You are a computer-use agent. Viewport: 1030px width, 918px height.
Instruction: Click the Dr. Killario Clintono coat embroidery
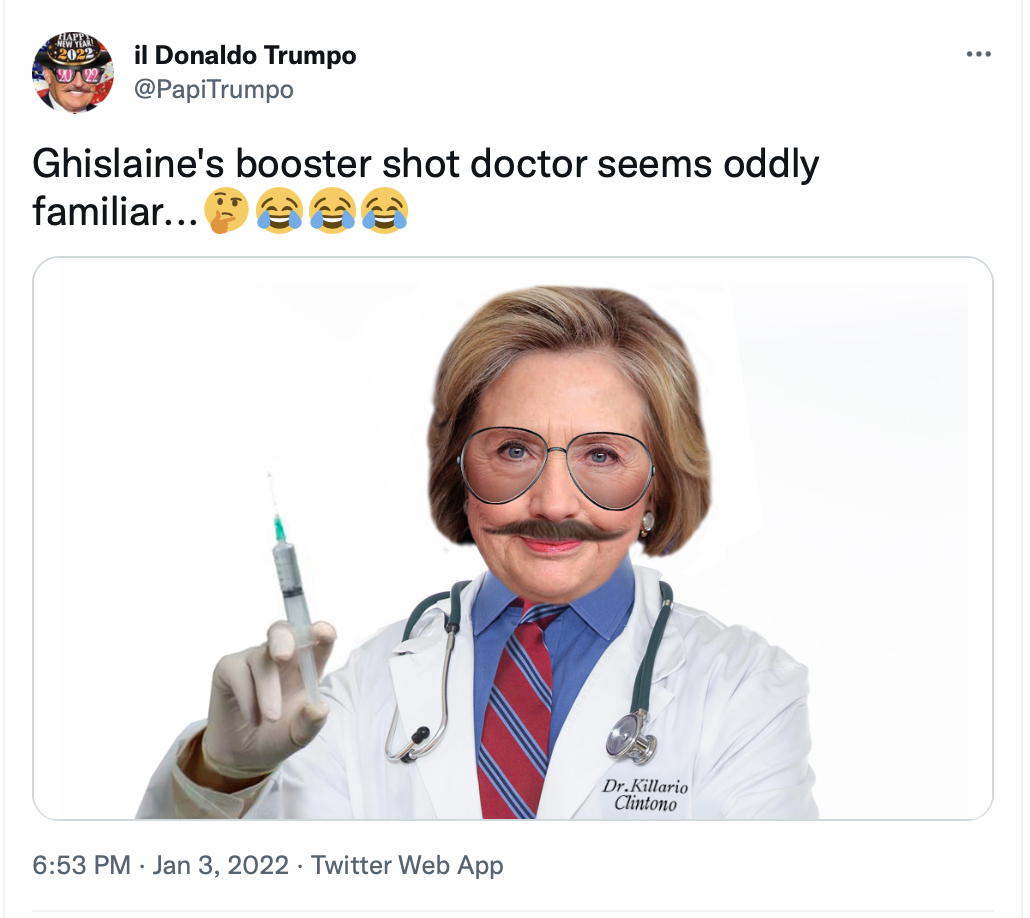click(645, 794)
